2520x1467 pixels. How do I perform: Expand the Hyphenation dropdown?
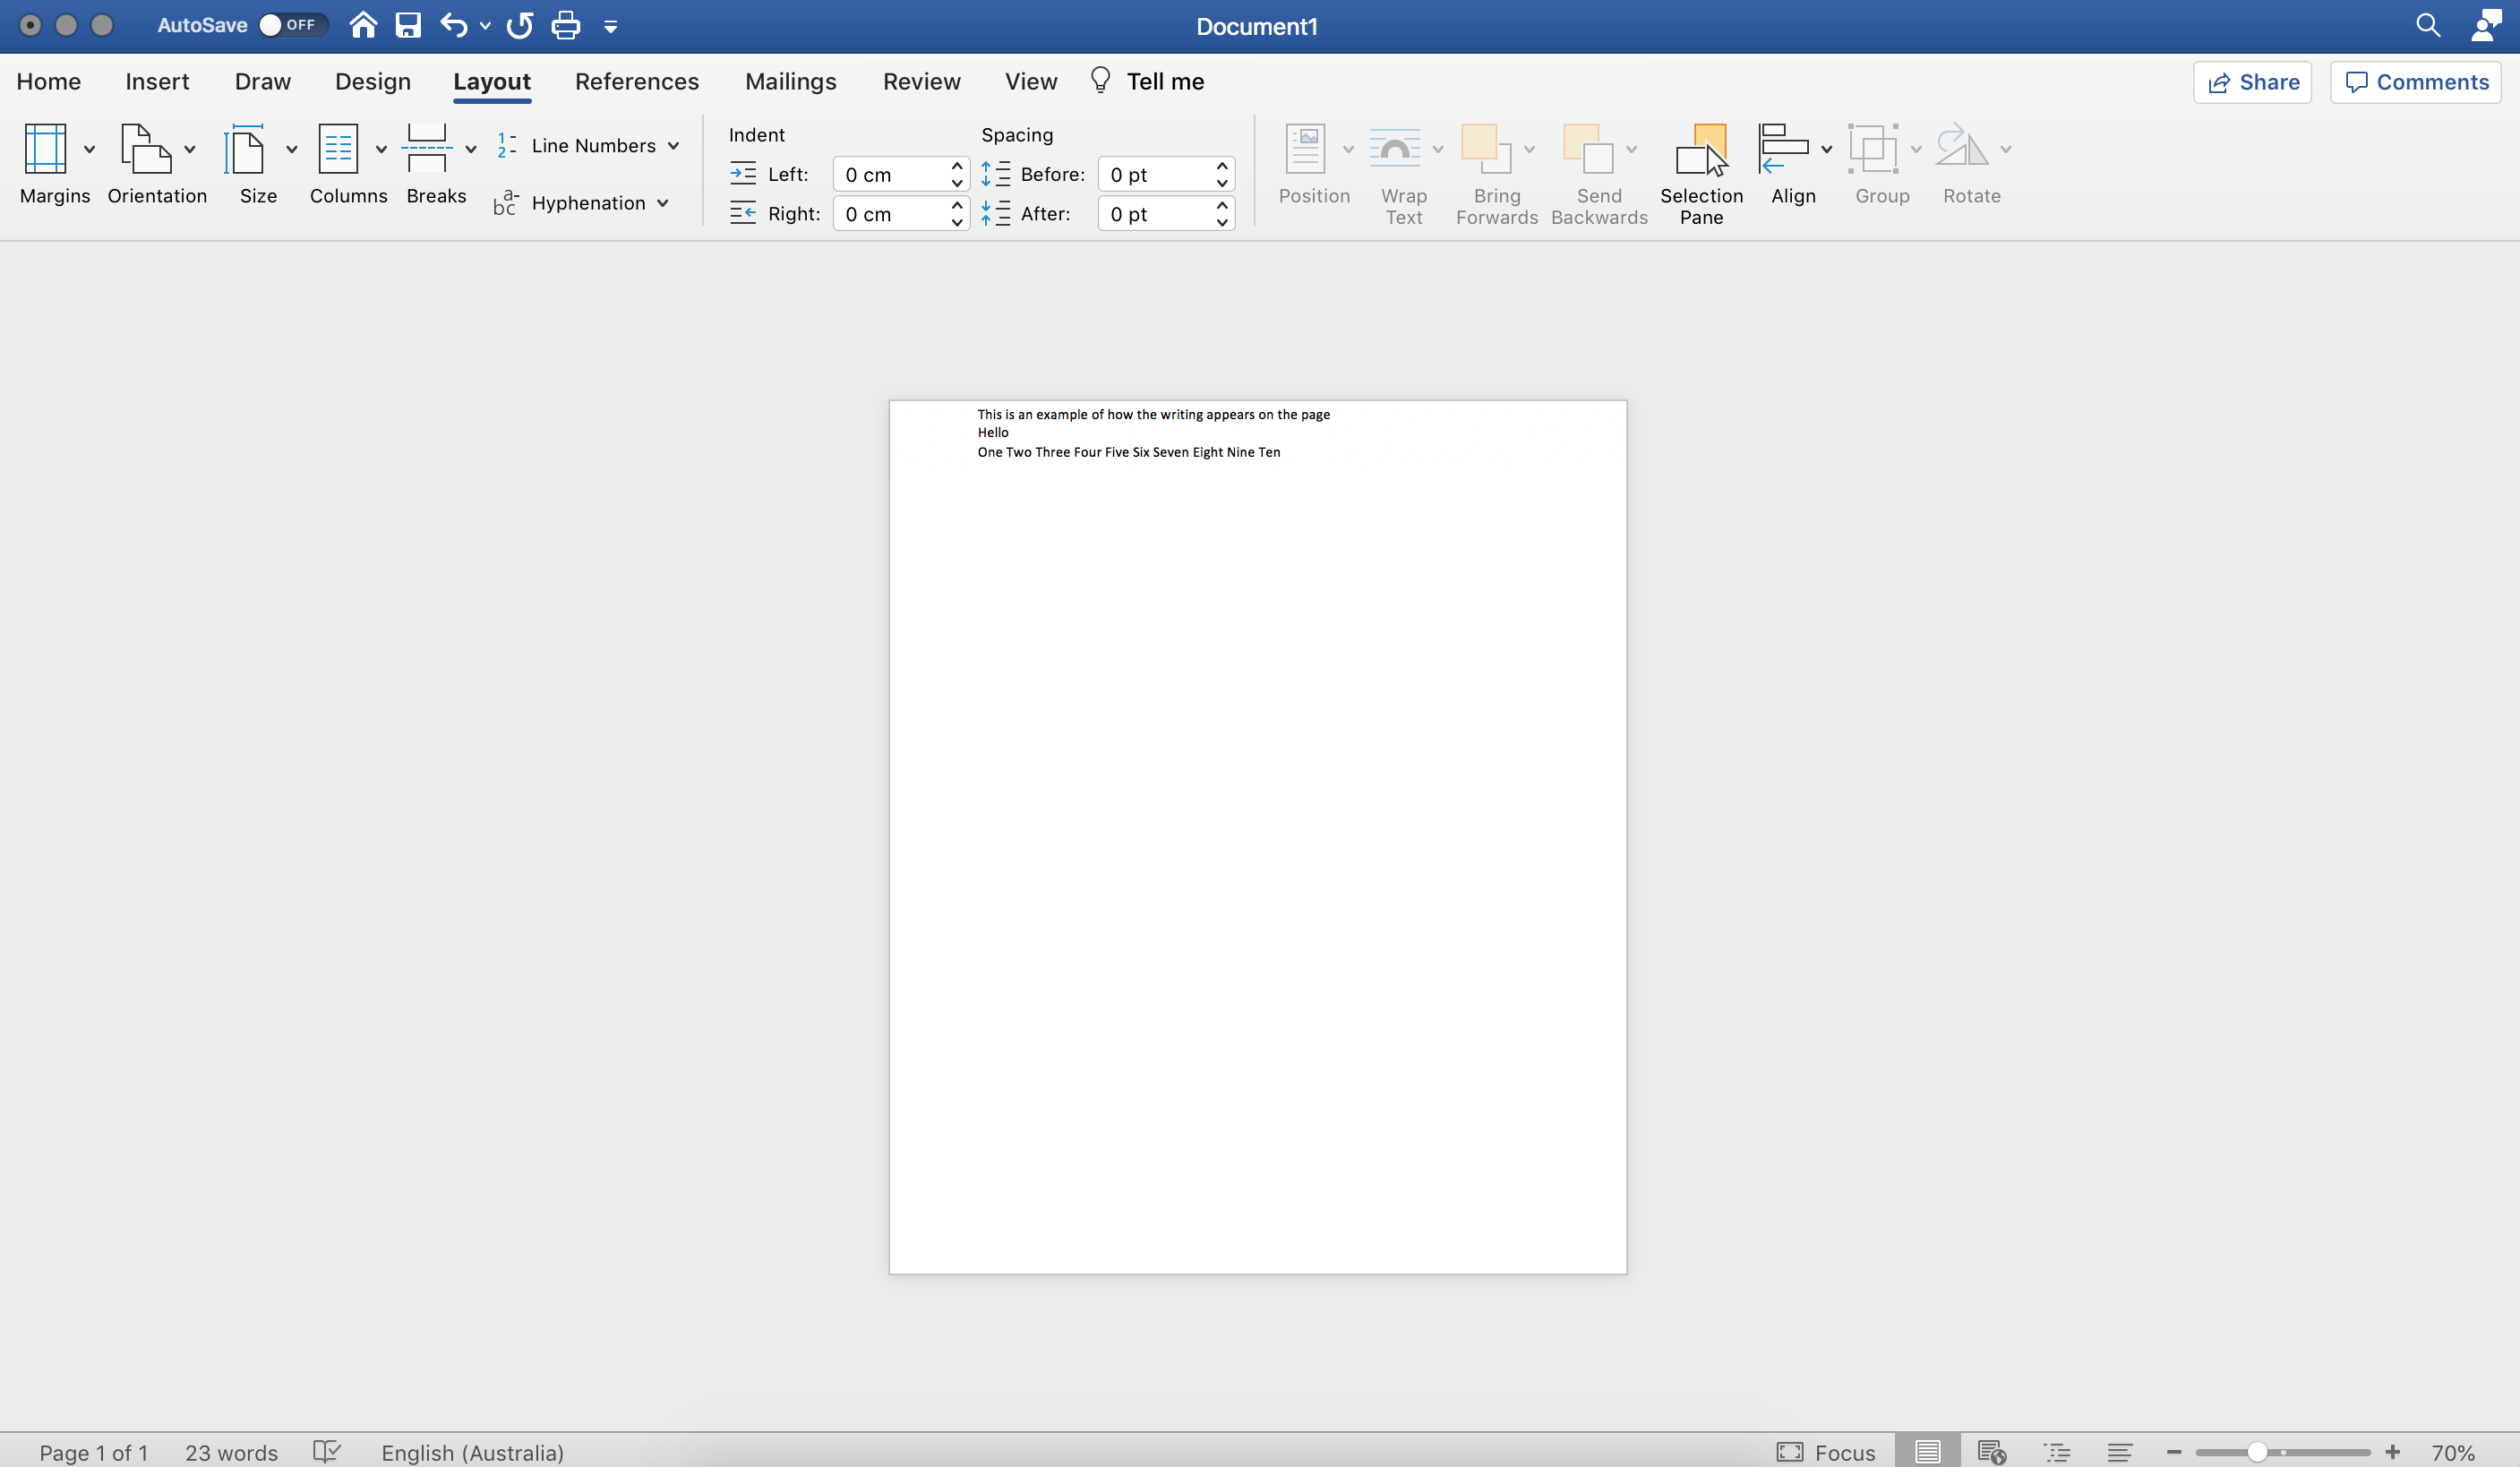pyautogui.click(x=662, y=203)
